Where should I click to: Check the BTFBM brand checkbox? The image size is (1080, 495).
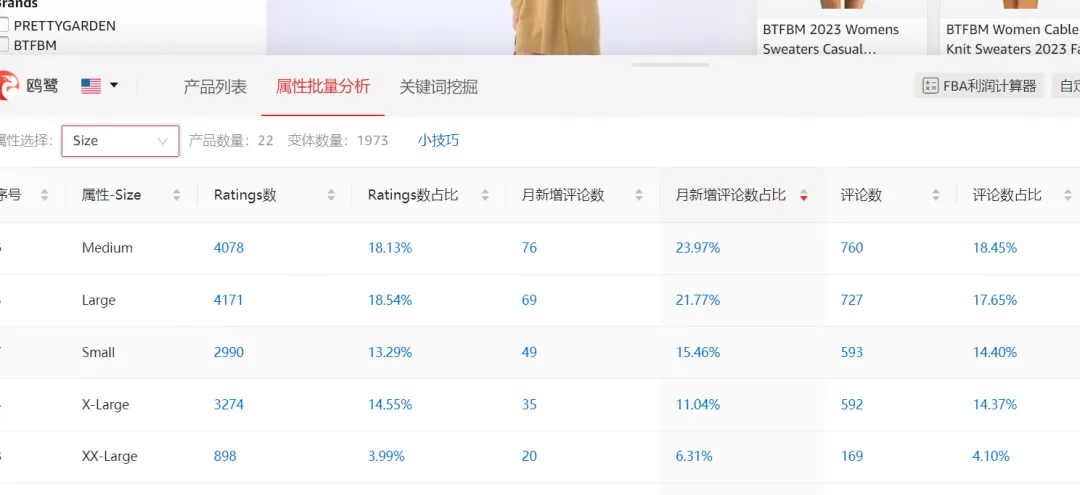click(x=3, y=45)
